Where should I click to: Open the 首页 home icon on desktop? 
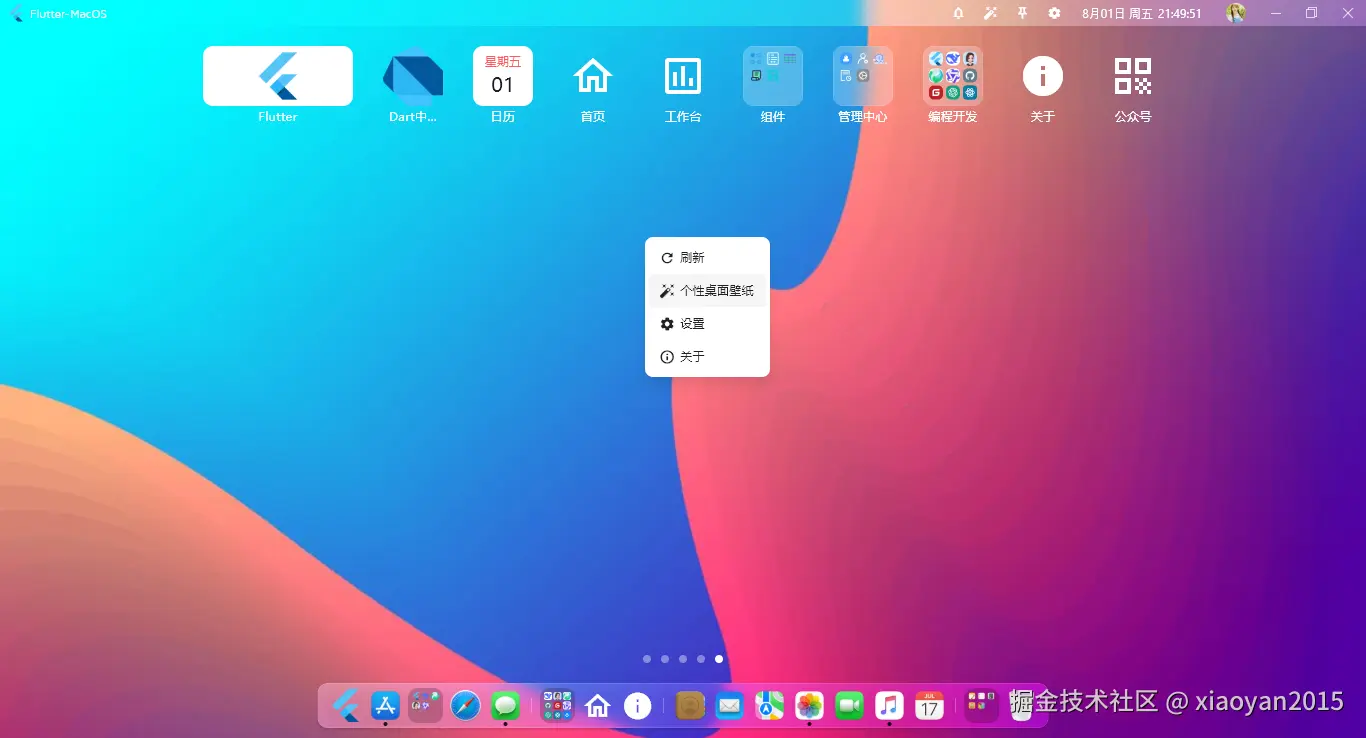593,75
